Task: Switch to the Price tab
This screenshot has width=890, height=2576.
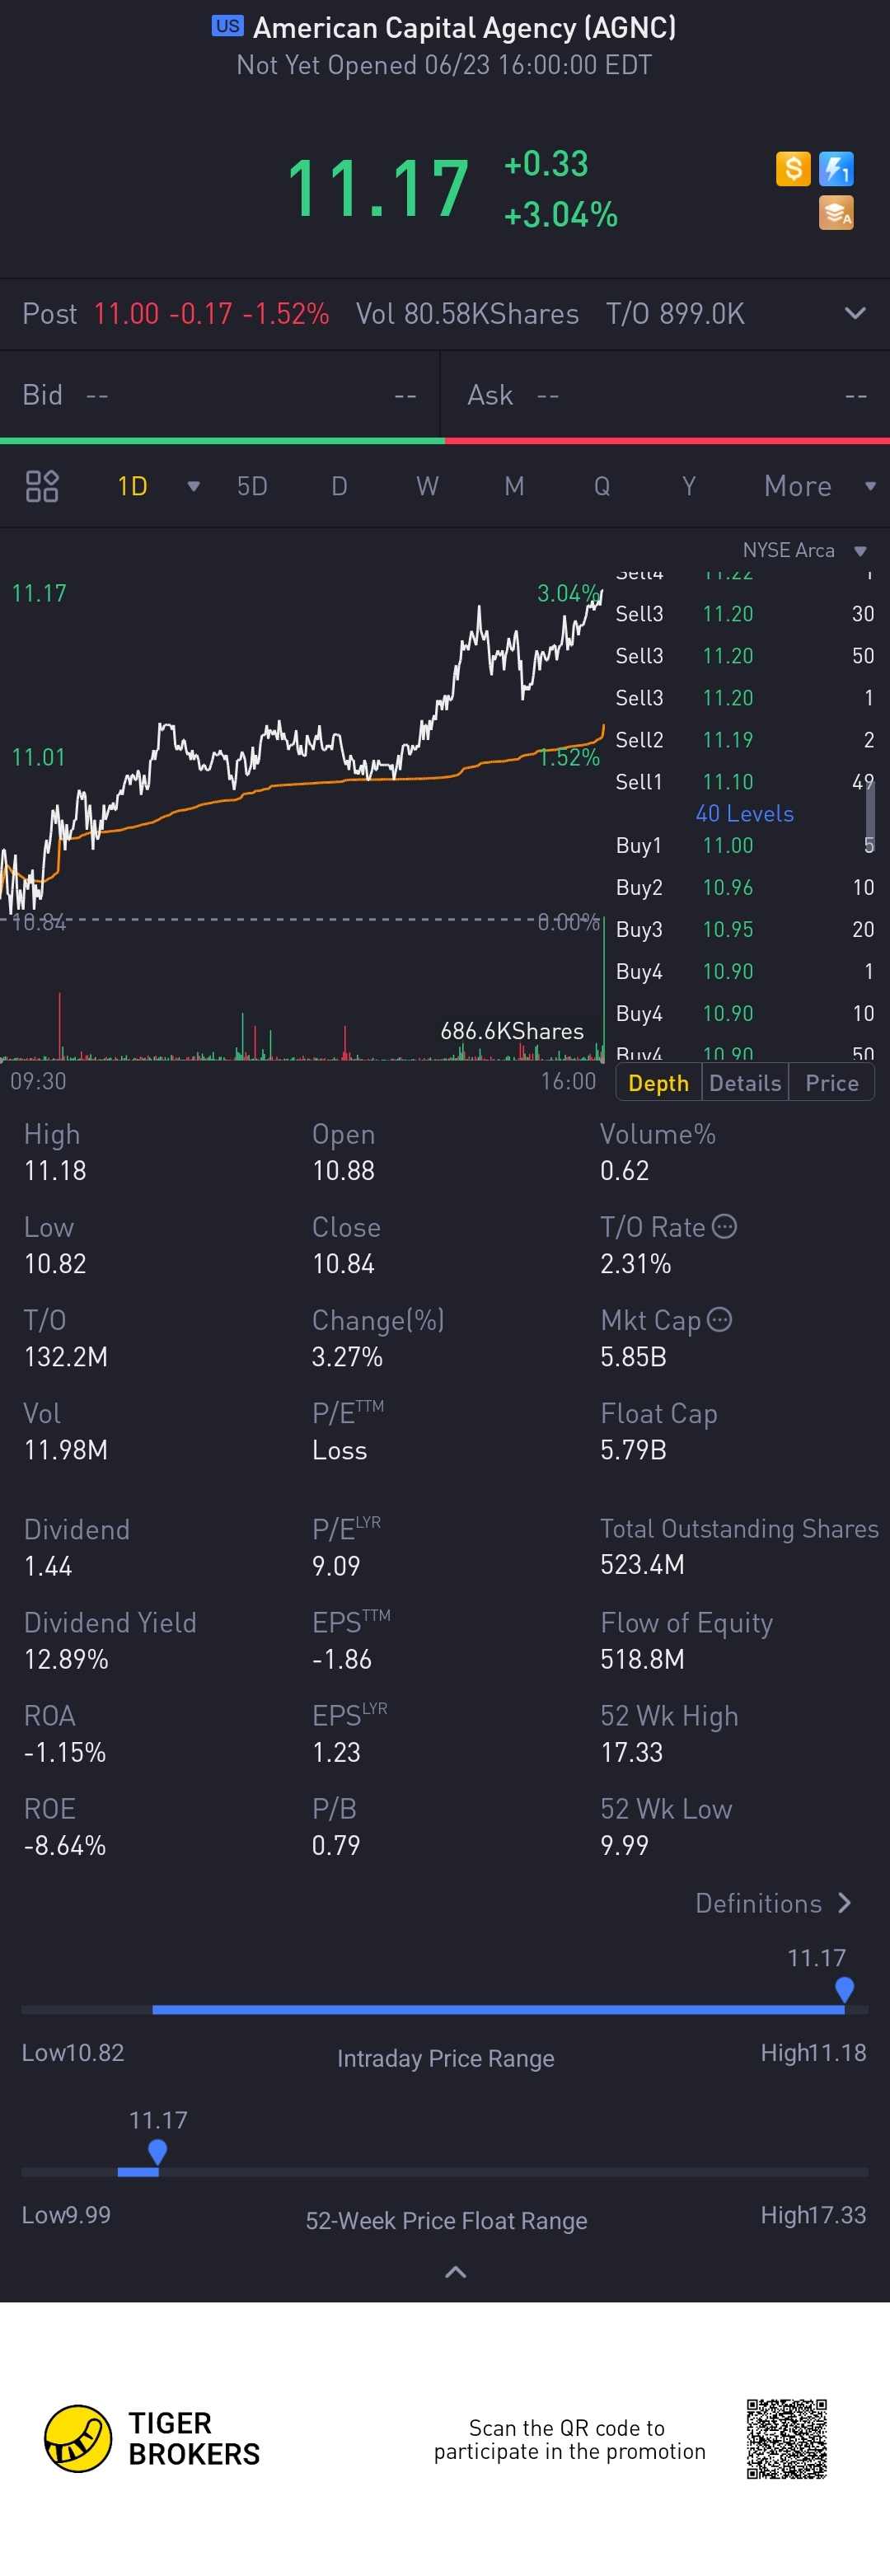Action: coord(831,1083)
